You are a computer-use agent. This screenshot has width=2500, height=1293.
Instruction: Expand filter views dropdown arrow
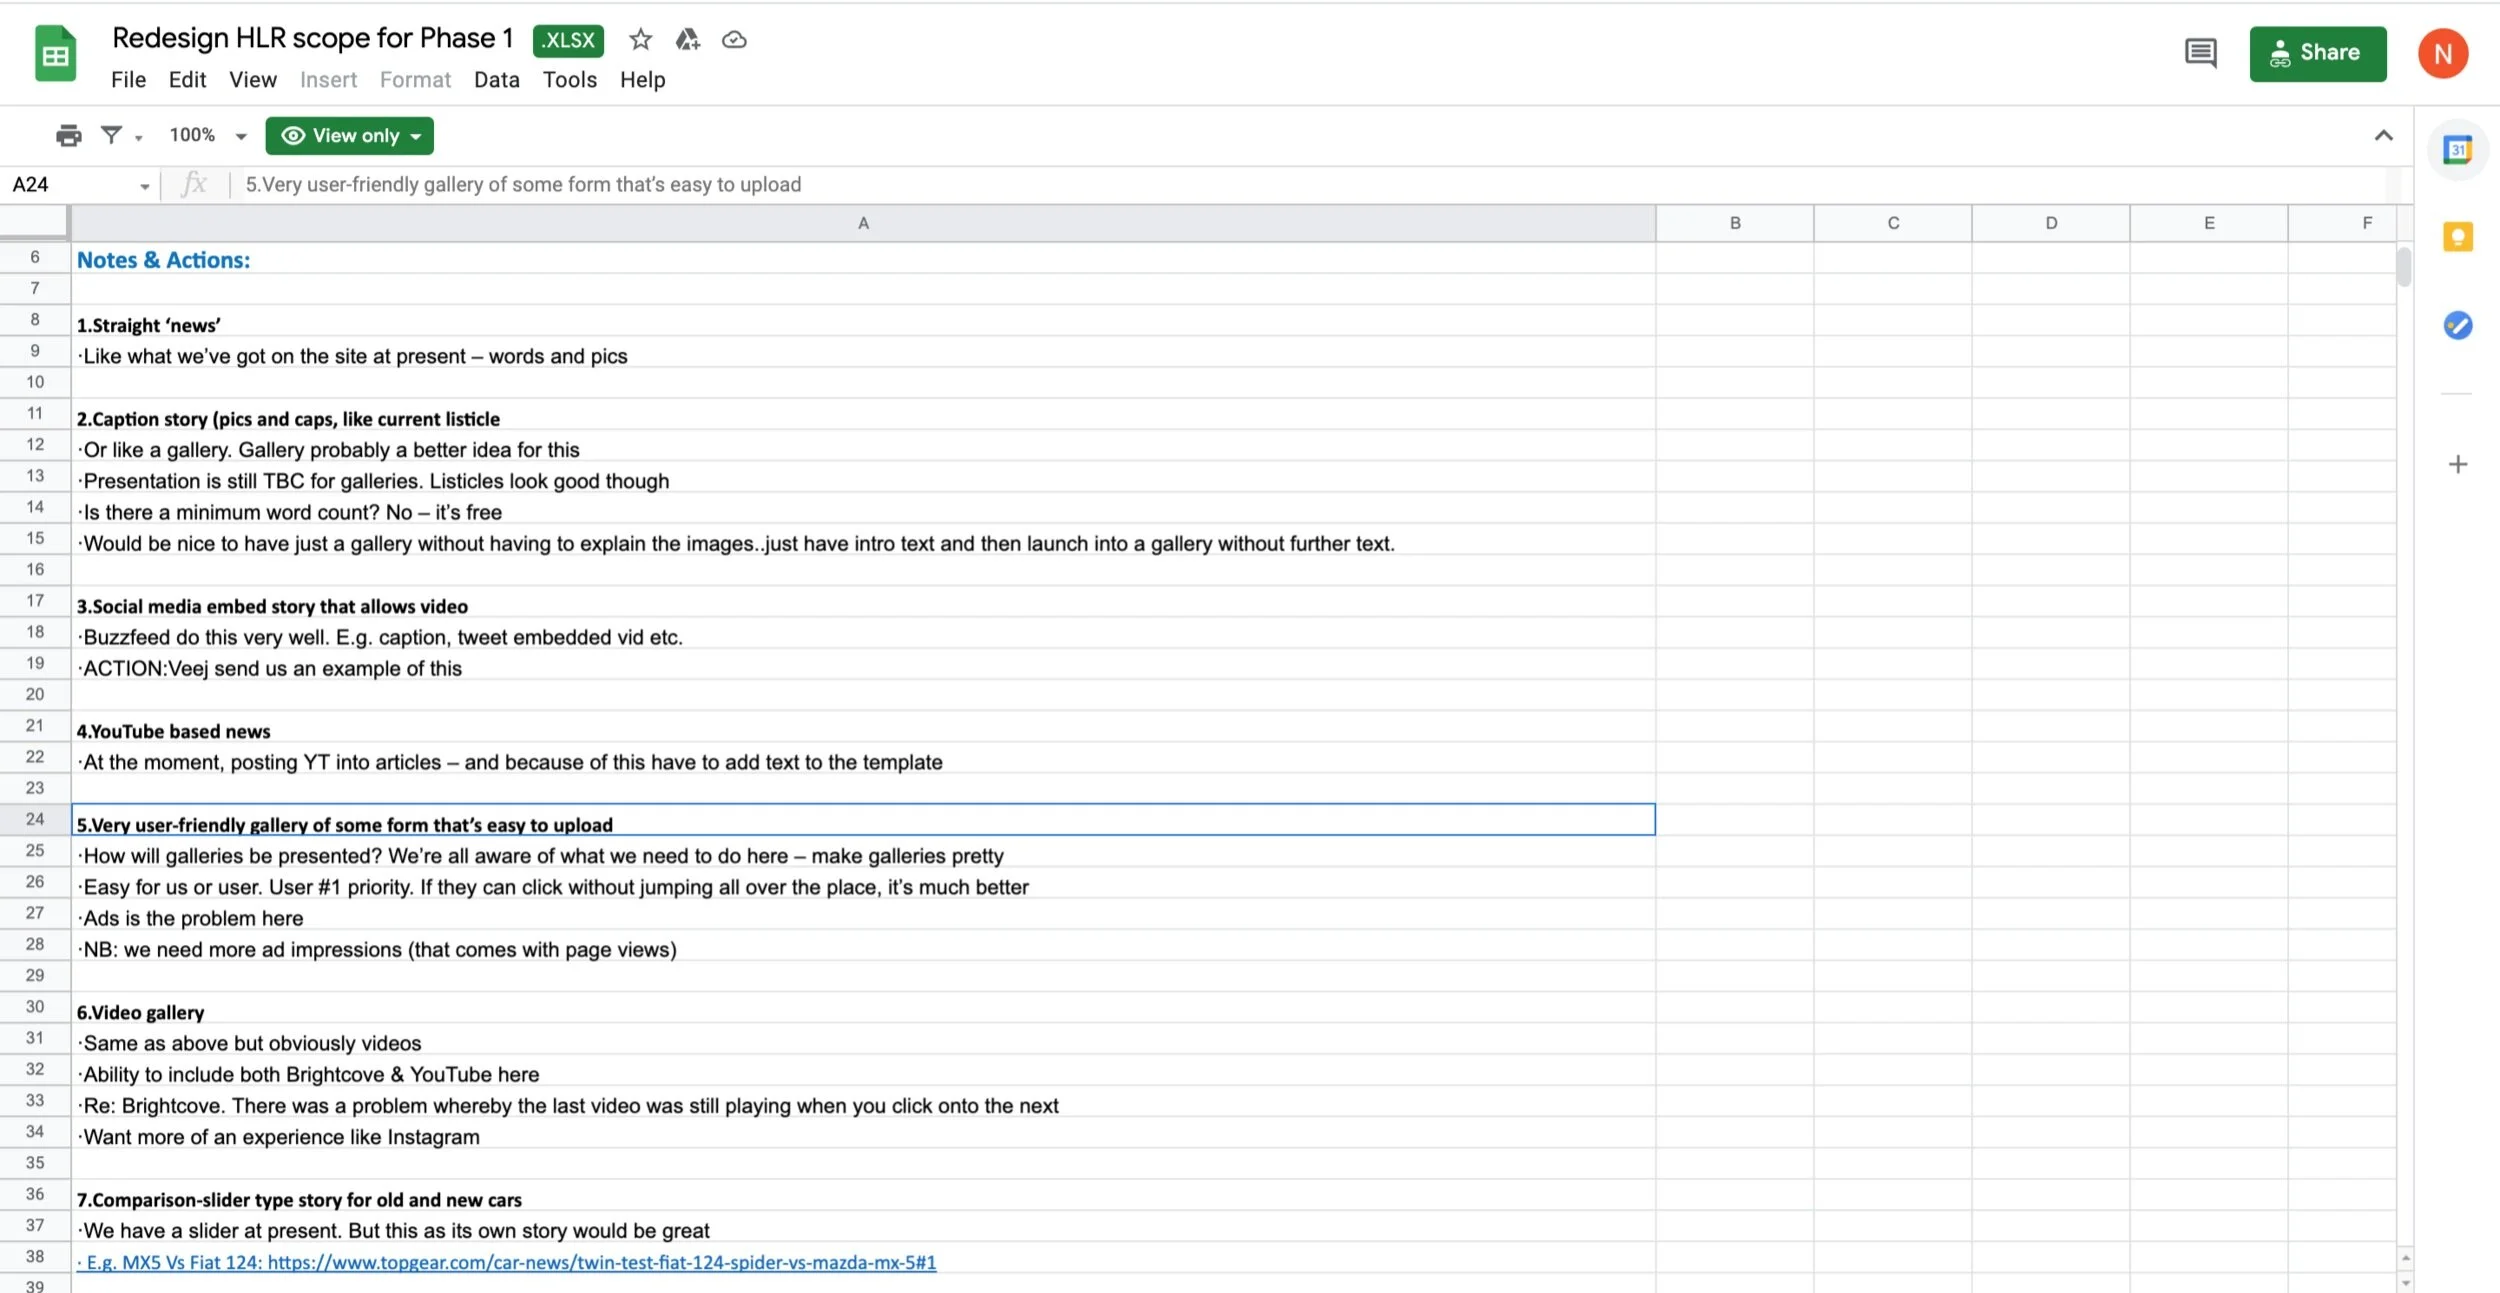pyautogui.click(x=139, y=137)
